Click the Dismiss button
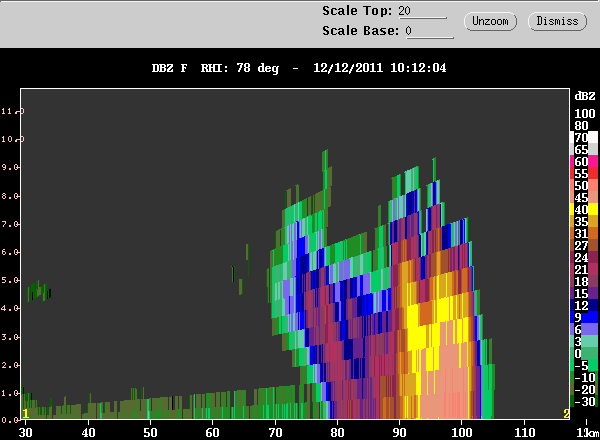The width and height of the screenshot is (600, 440). click(x=557, y=21)
